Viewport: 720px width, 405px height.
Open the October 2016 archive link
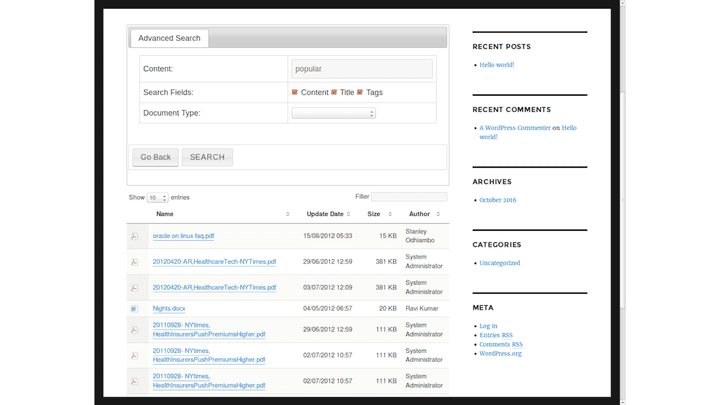pyautogui.click(x=498, y=200)
